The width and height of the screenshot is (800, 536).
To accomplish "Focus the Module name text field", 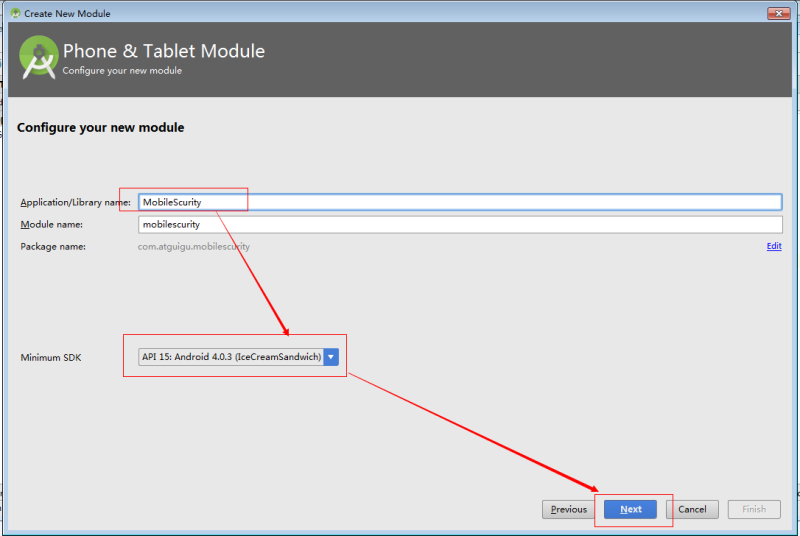I will point(460,224).
